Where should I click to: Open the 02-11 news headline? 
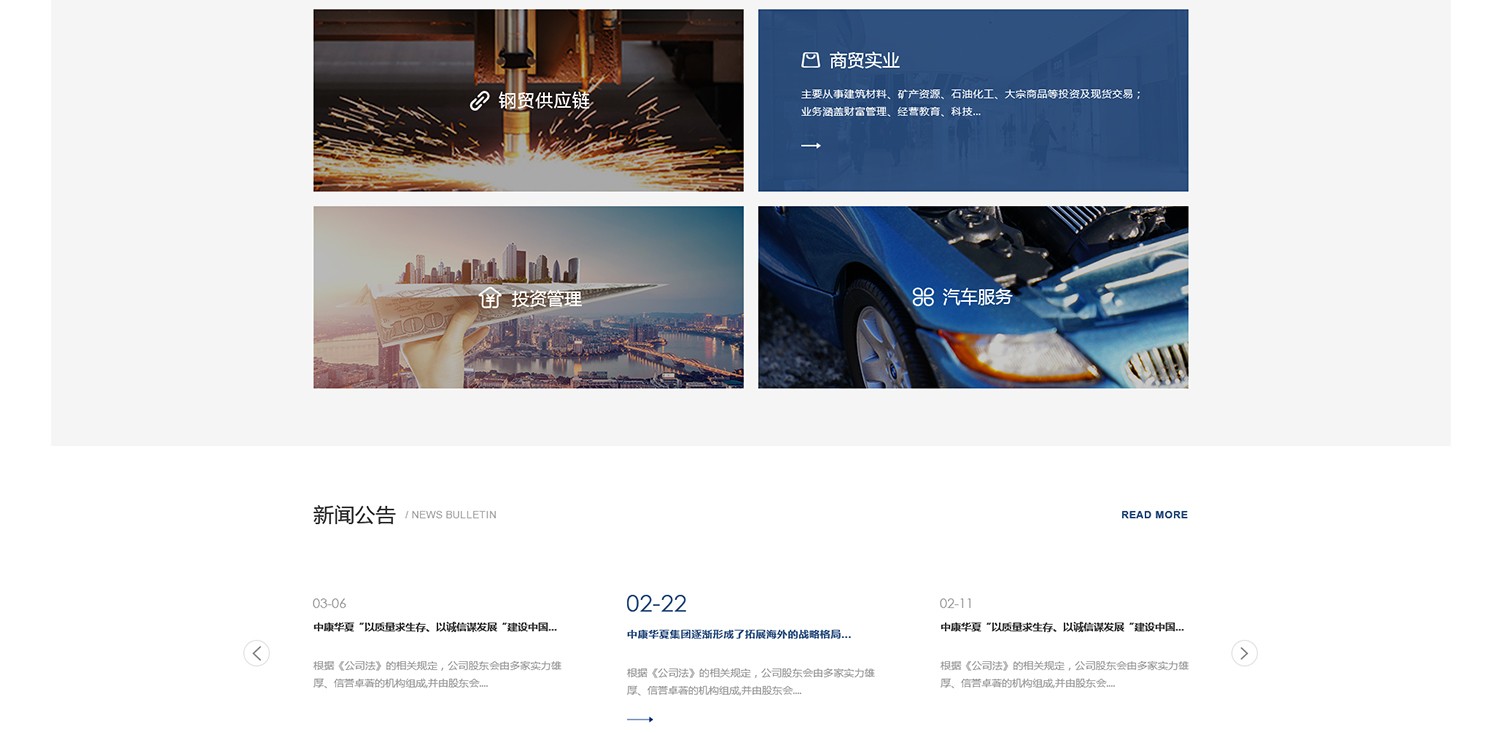(1062, 628)
